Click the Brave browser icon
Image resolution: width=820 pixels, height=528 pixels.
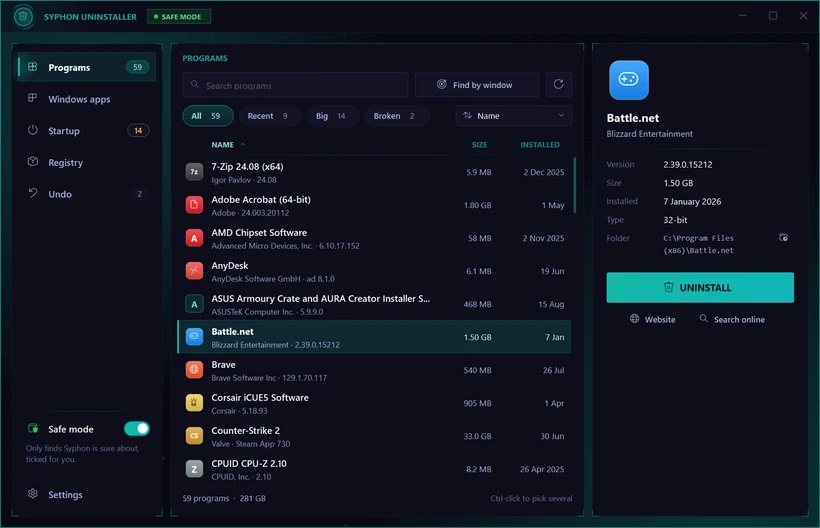click(x=194, y=370)
